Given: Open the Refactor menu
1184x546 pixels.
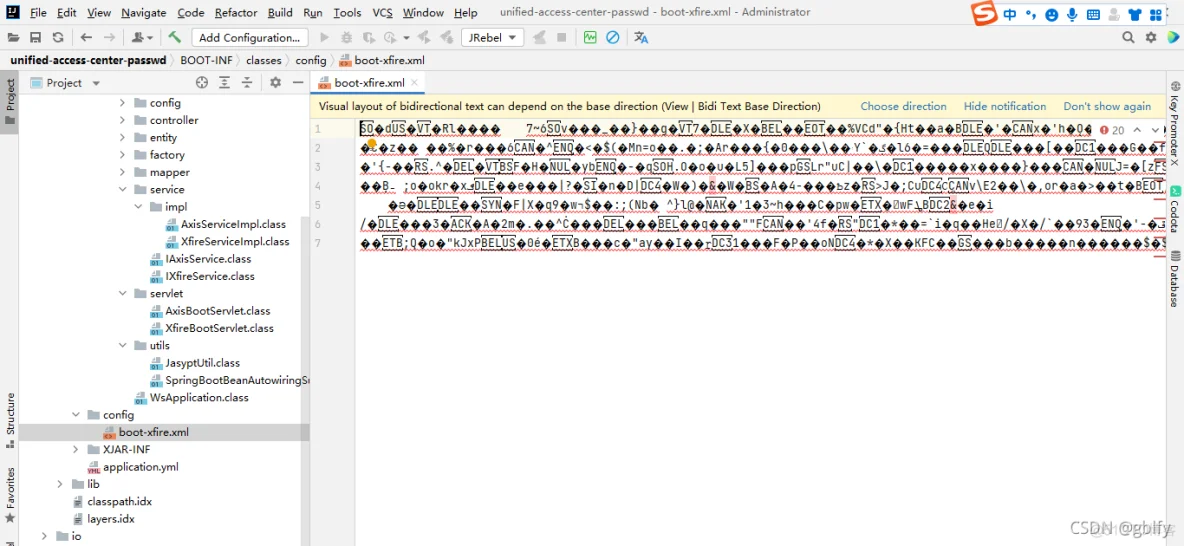Looking at the screenshot, I should [236, 13].
